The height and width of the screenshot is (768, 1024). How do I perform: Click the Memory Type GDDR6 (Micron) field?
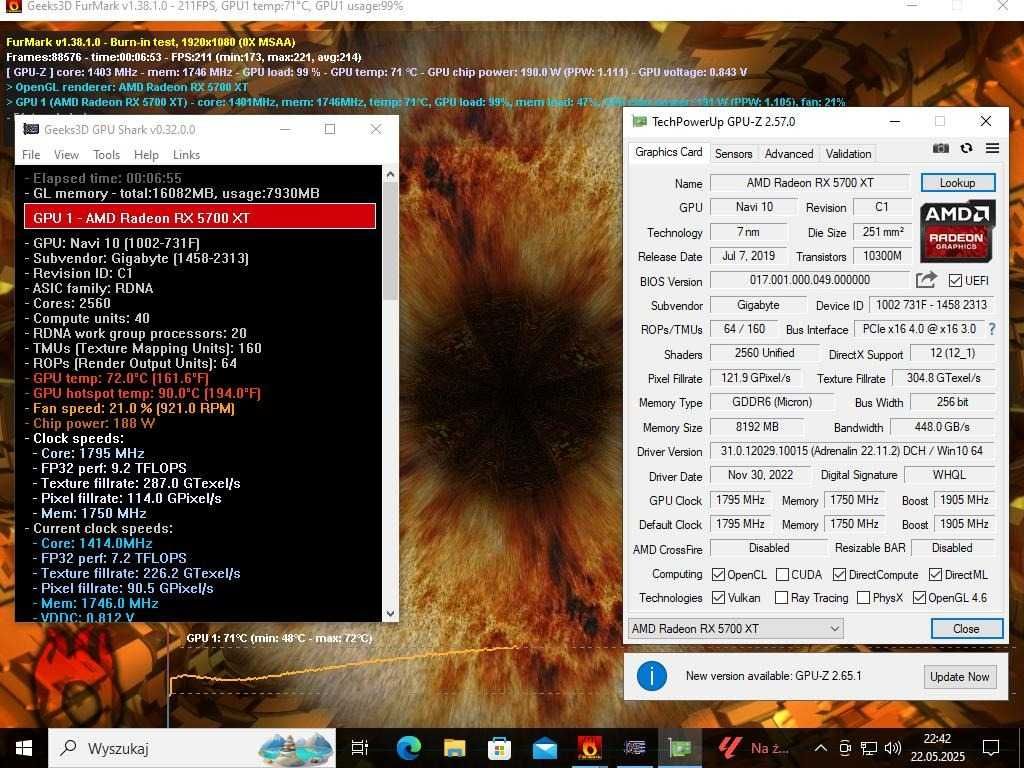[x=771, y=402]
